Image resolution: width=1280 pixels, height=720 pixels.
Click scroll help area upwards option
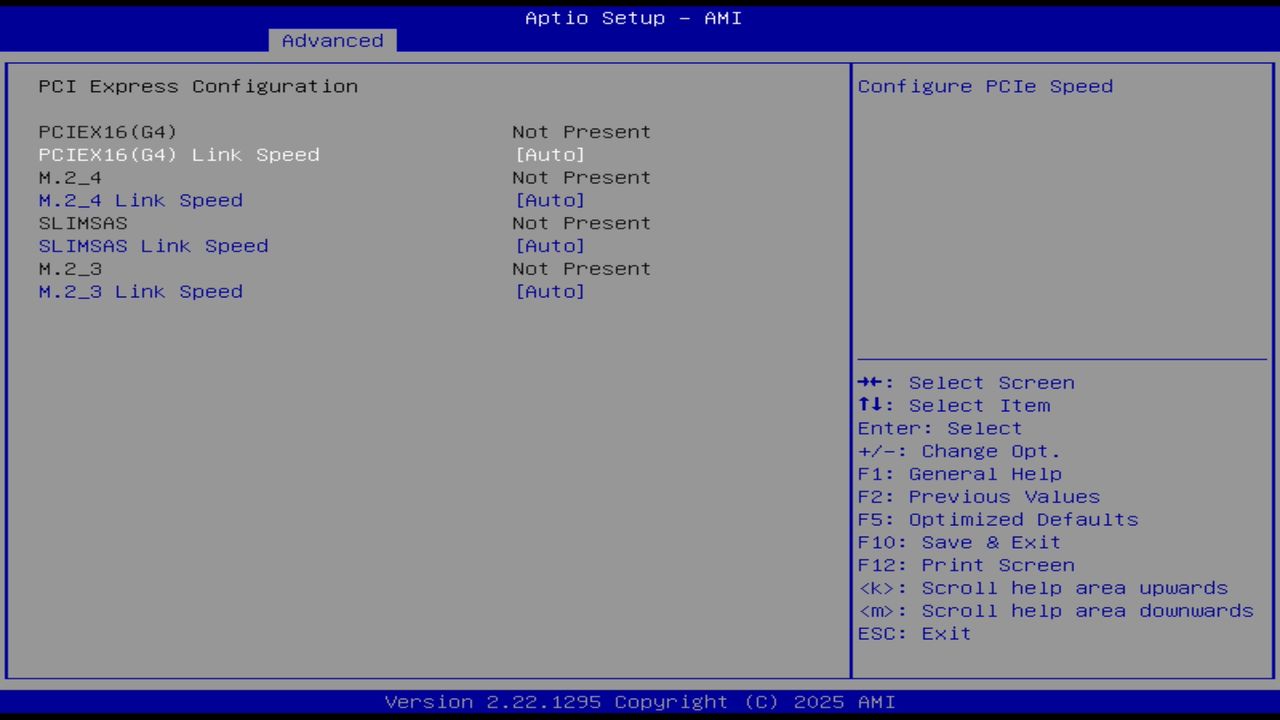click(x=1043, y=588)
